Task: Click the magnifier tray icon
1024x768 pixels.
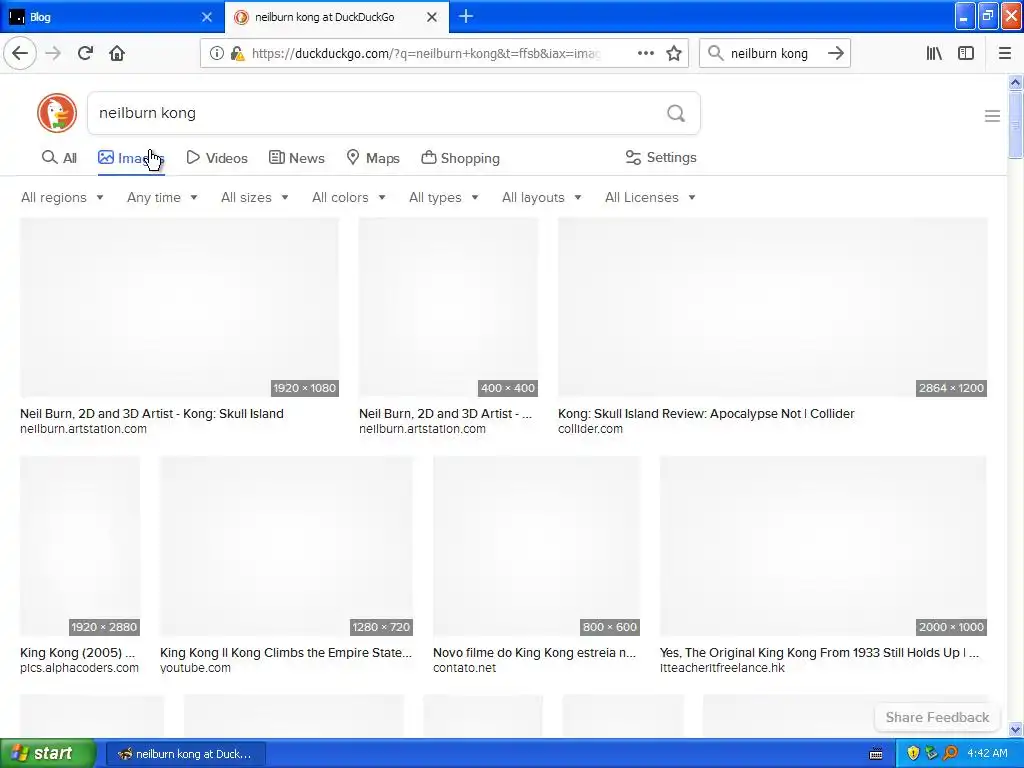Action: point(951,754)
